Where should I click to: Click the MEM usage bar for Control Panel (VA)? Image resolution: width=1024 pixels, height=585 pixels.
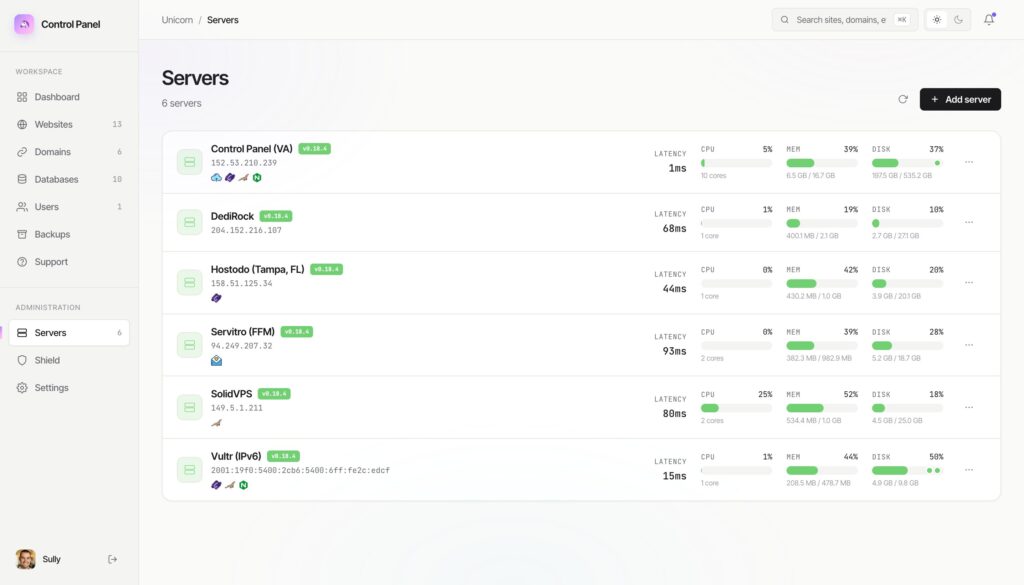822,163
